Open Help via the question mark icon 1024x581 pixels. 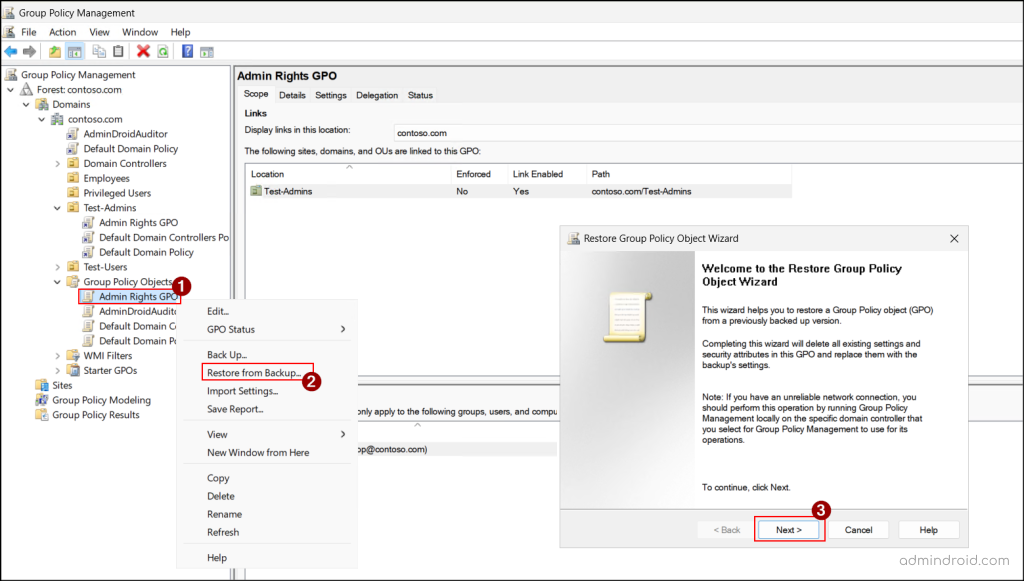tap(188, 51)
